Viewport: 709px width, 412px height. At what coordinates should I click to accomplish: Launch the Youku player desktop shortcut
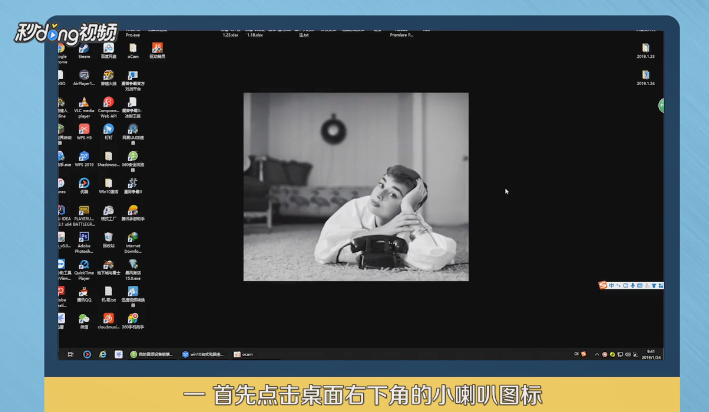84,186
